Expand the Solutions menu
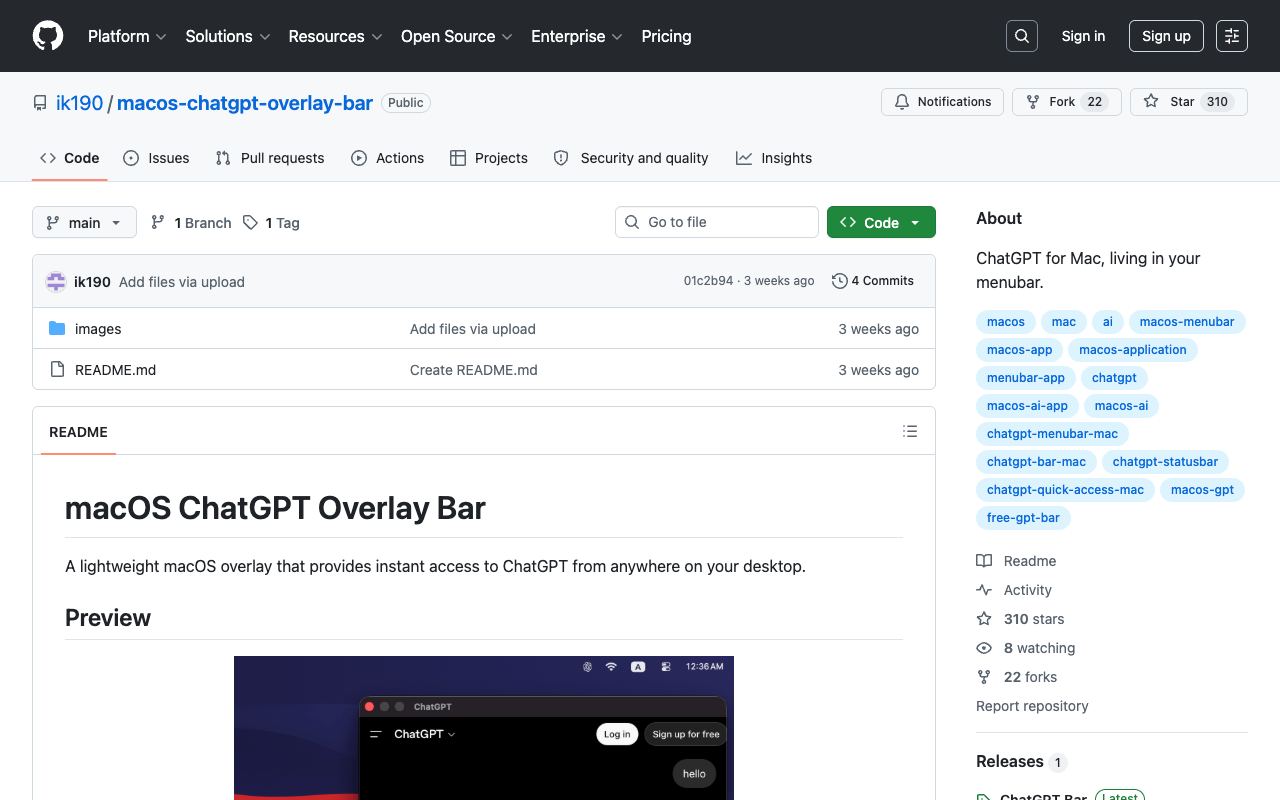 coord(228,36)
